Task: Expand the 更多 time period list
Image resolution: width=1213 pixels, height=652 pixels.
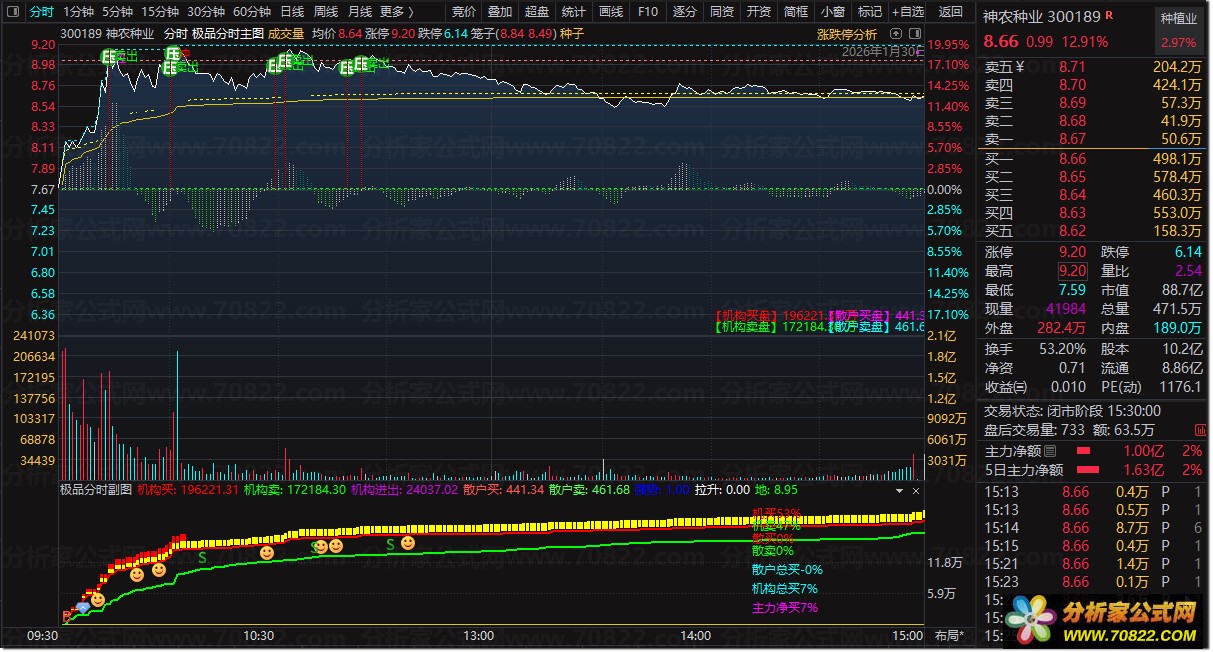Action: coord(397,12)
